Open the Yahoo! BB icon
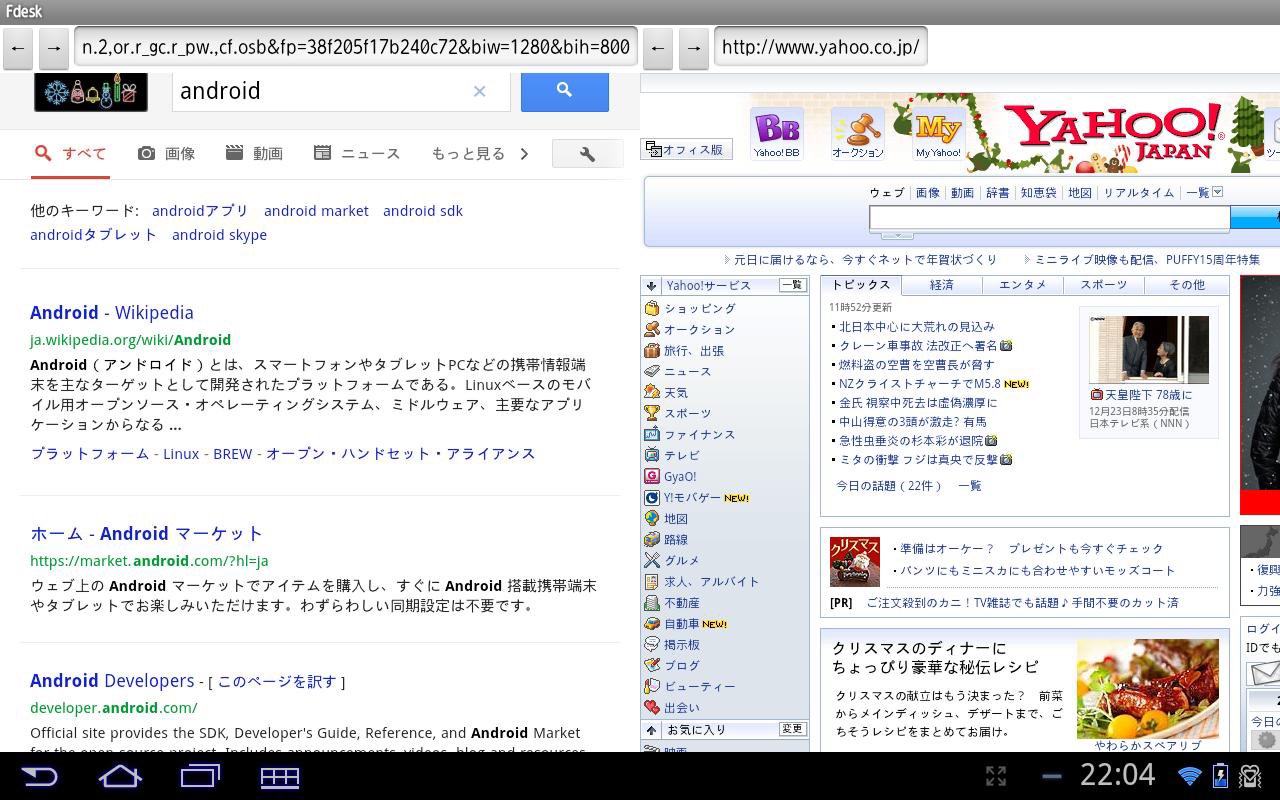Screen dimensions: 1280x800 (x=777, y=134)
